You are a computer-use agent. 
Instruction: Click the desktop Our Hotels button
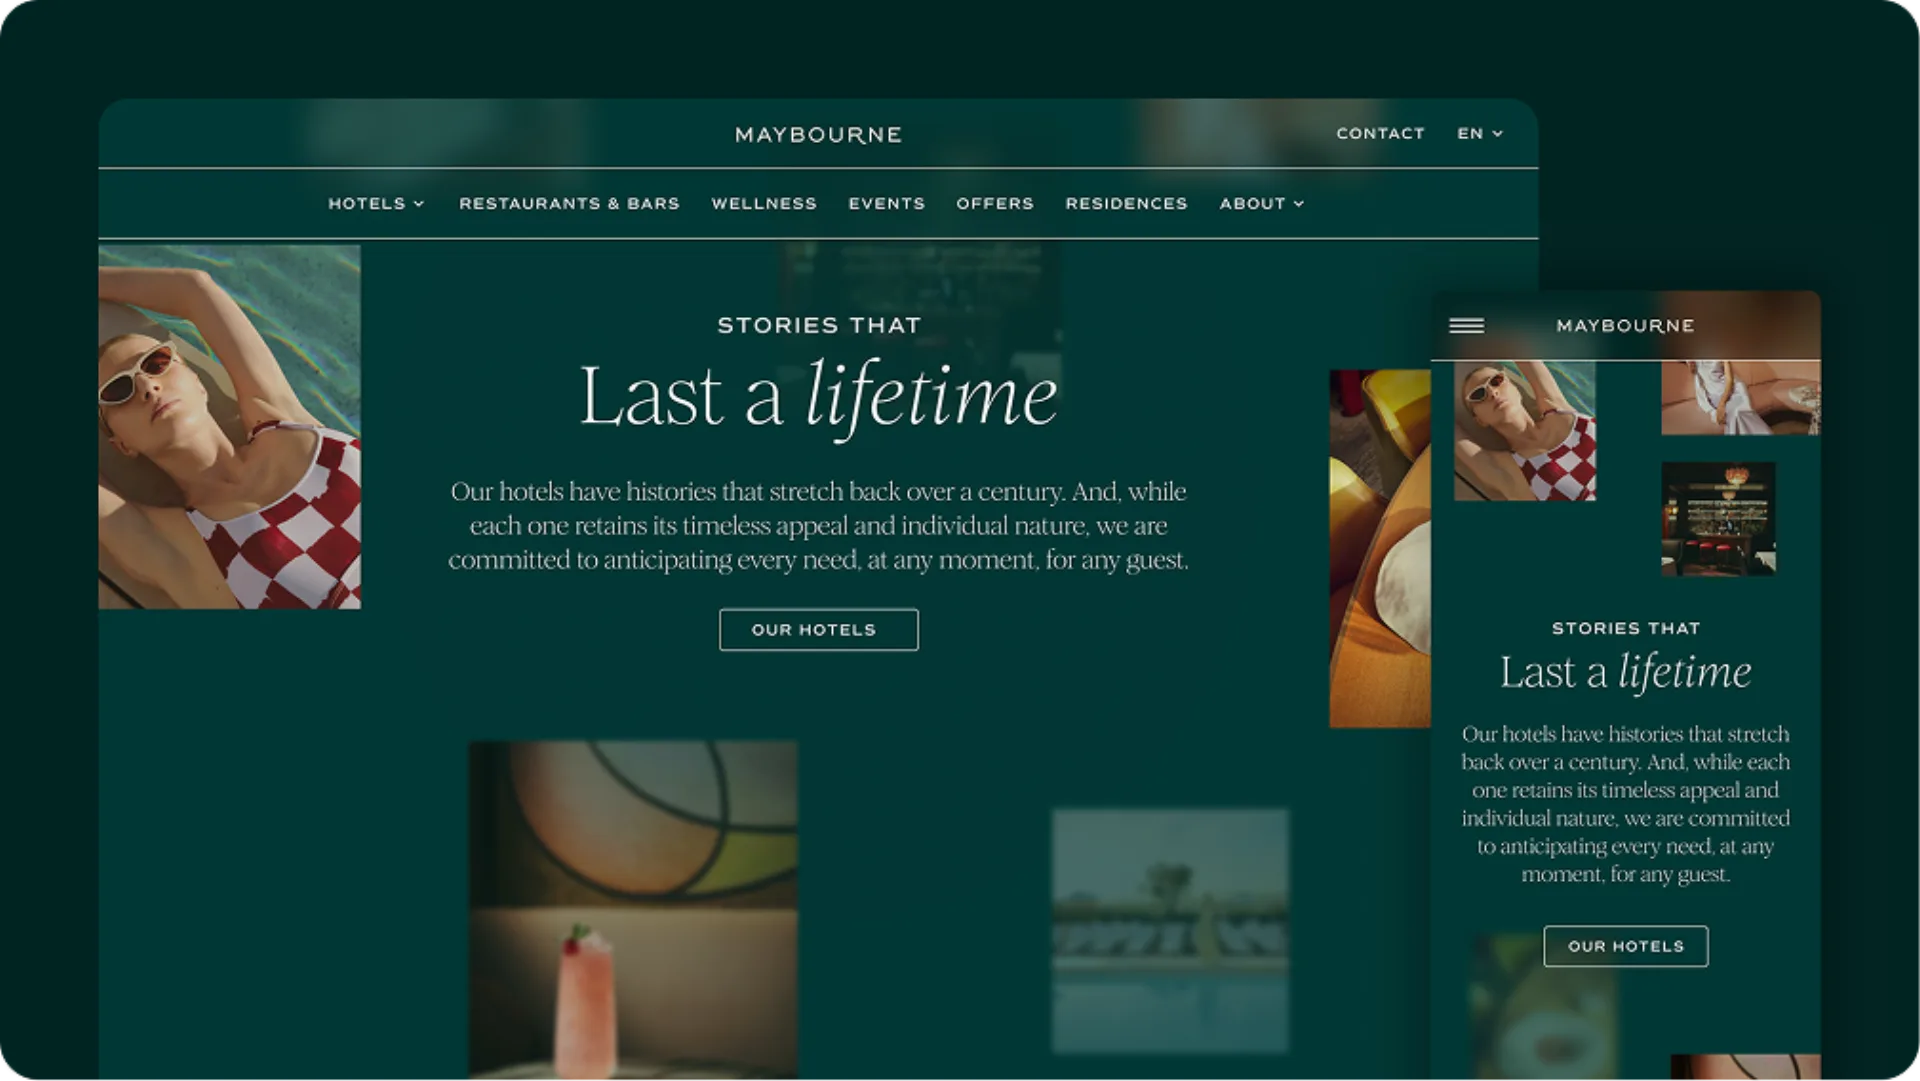pyautogui.click(x=818, y=630)
